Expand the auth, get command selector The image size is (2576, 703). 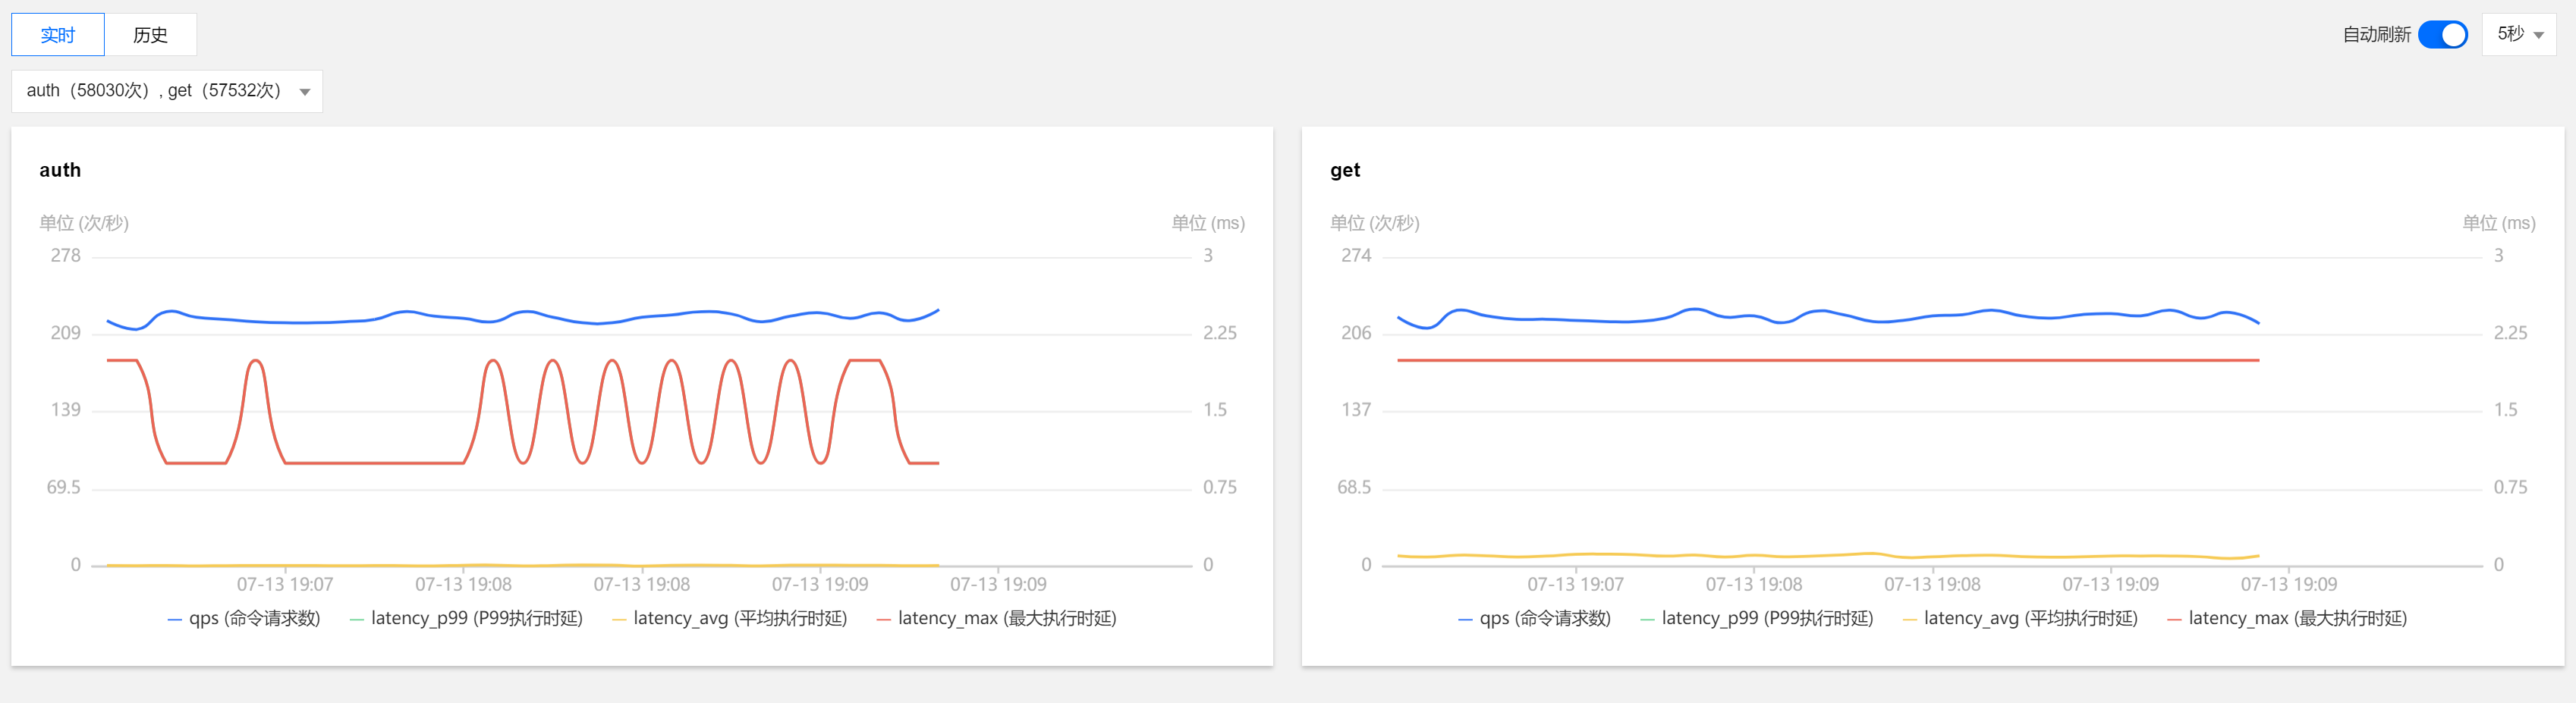(x=154, y=91)
